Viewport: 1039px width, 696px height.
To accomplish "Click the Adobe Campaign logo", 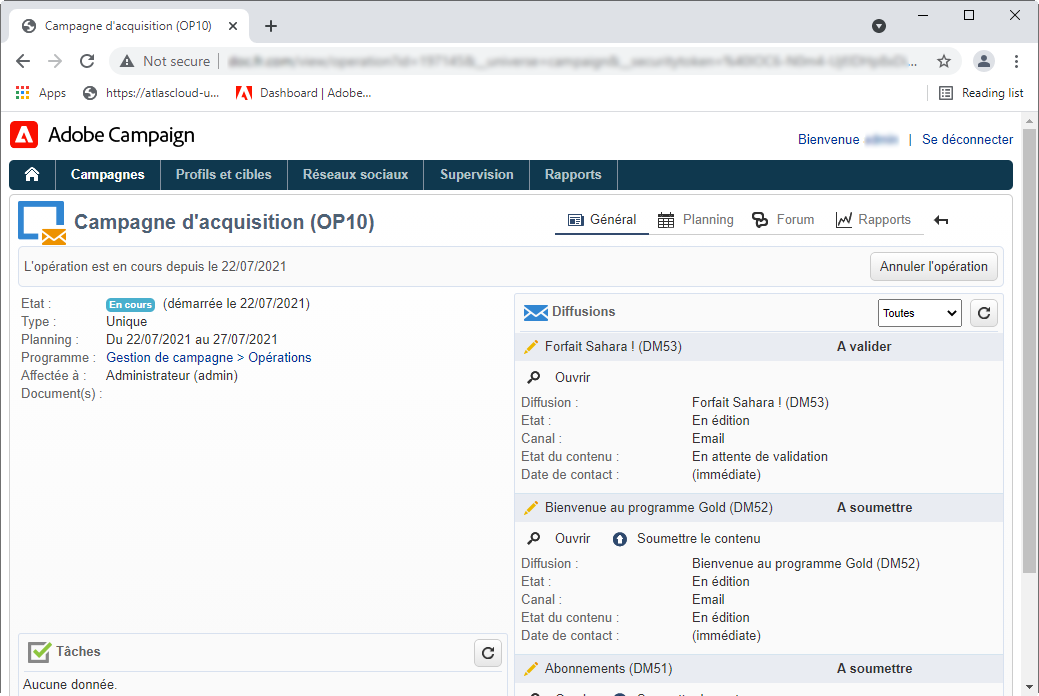I will pyautogui.click(x=25, y=135).
